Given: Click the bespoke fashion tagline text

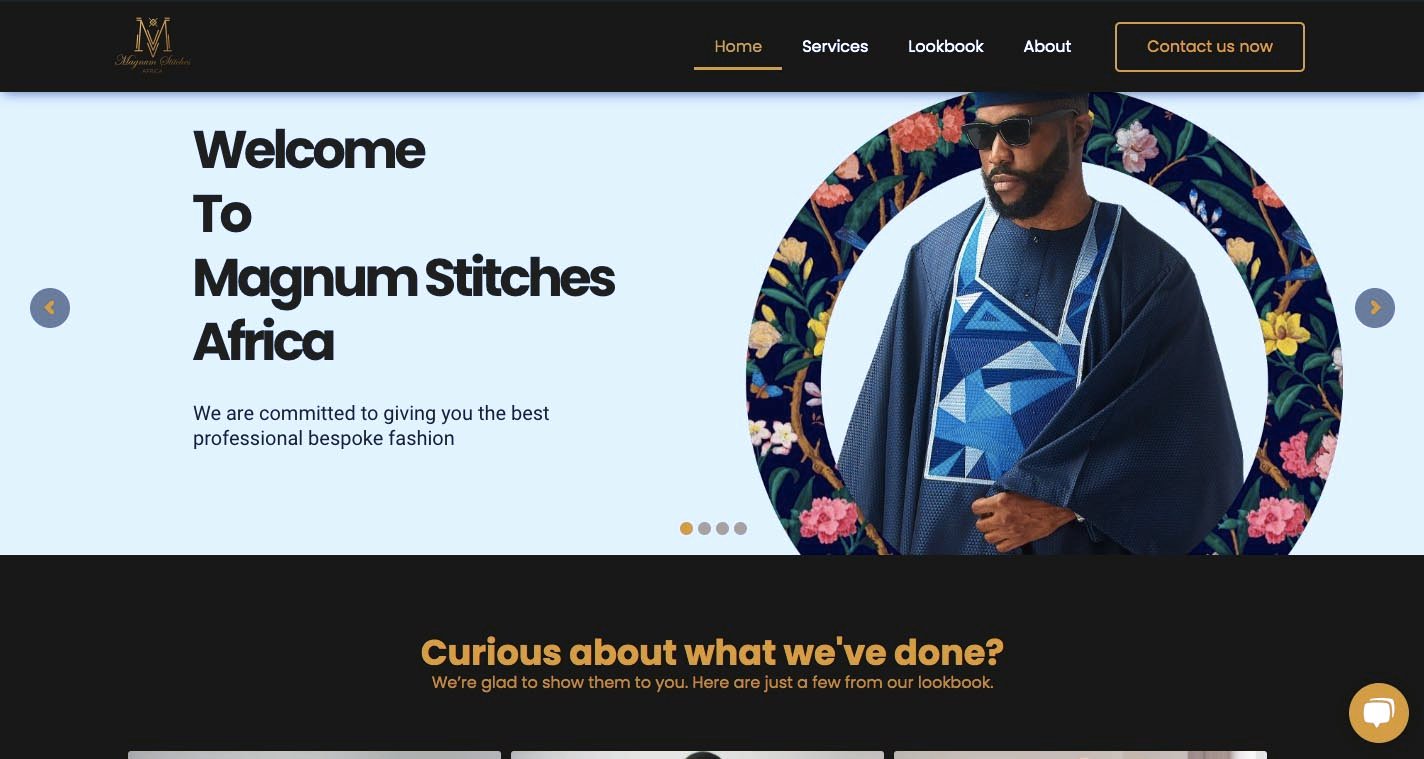Looking at the screenshot, I should (x=371, y=426).
